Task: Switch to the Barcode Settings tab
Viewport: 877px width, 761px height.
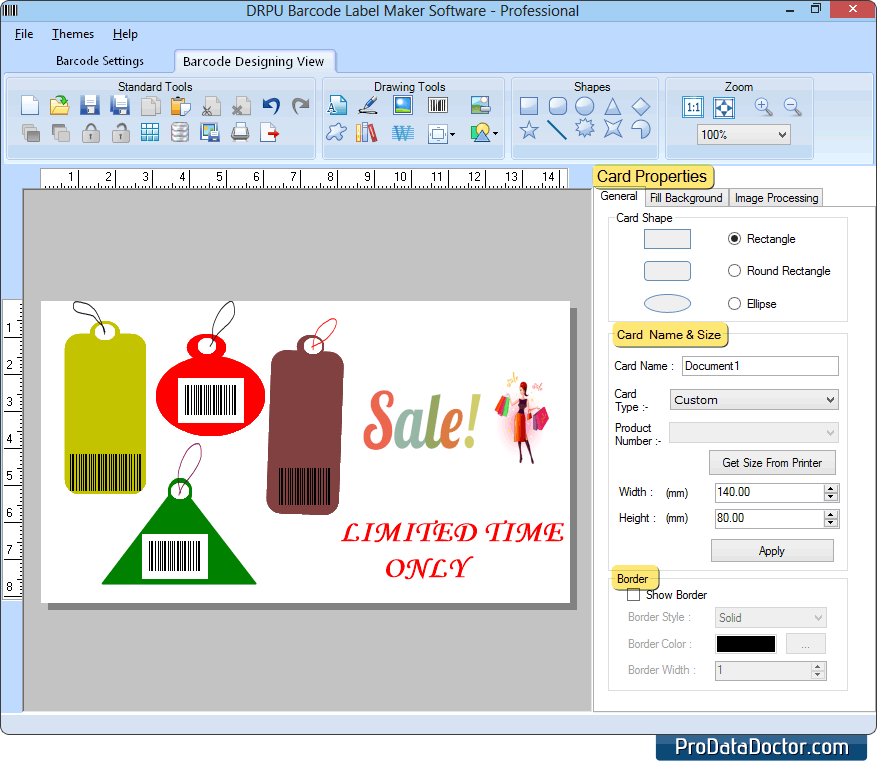Action: 100,61
